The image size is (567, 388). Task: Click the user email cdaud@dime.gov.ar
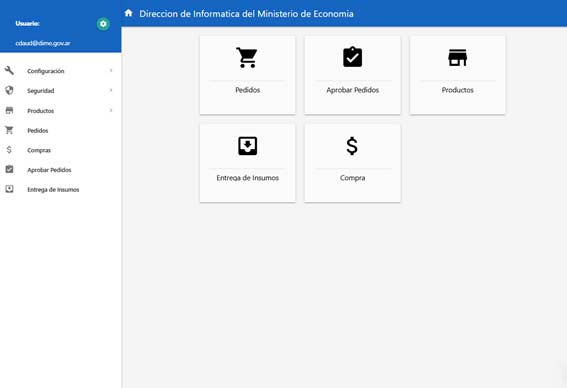[x=43, y=43]
